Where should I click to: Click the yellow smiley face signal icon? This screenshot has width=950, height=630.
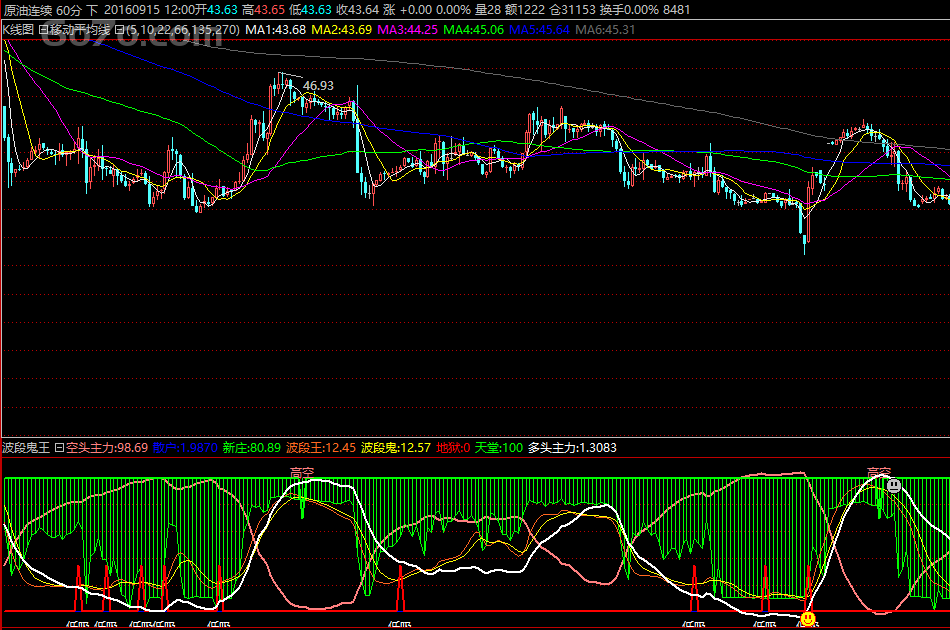coord(807,619)
